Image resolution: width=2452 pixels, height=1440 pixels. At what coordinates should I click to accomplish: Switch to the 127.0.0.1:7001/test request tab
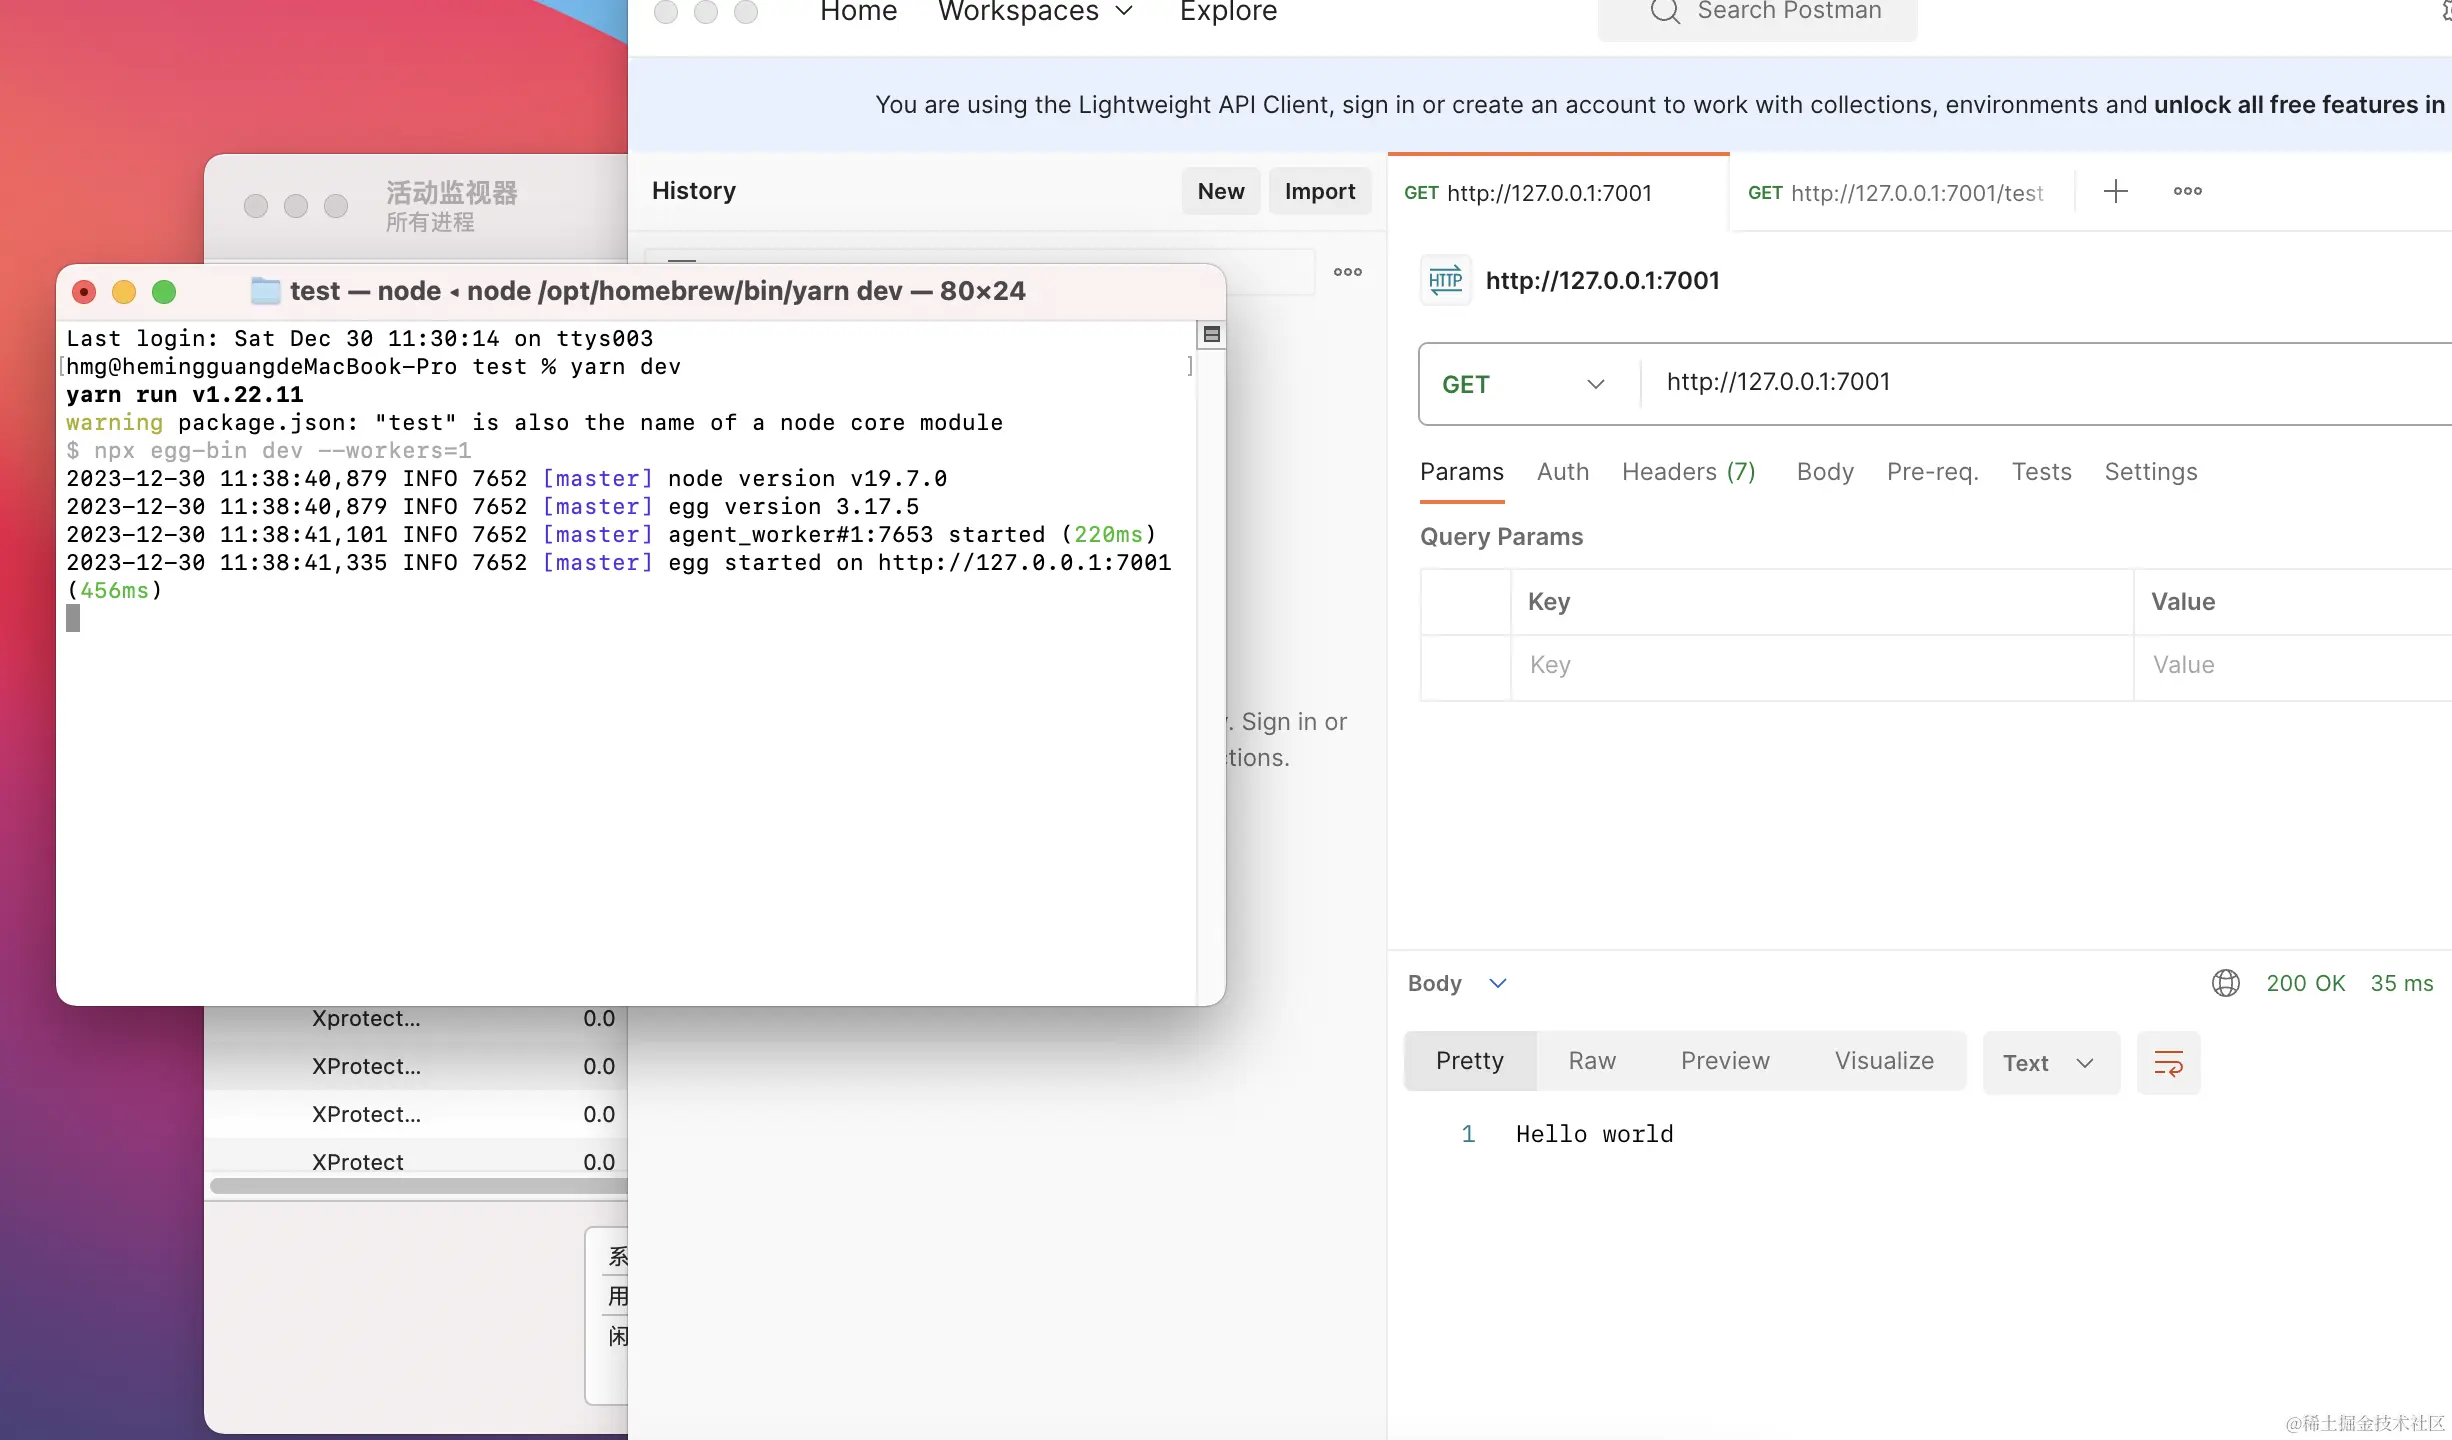tap(1895, 193)
